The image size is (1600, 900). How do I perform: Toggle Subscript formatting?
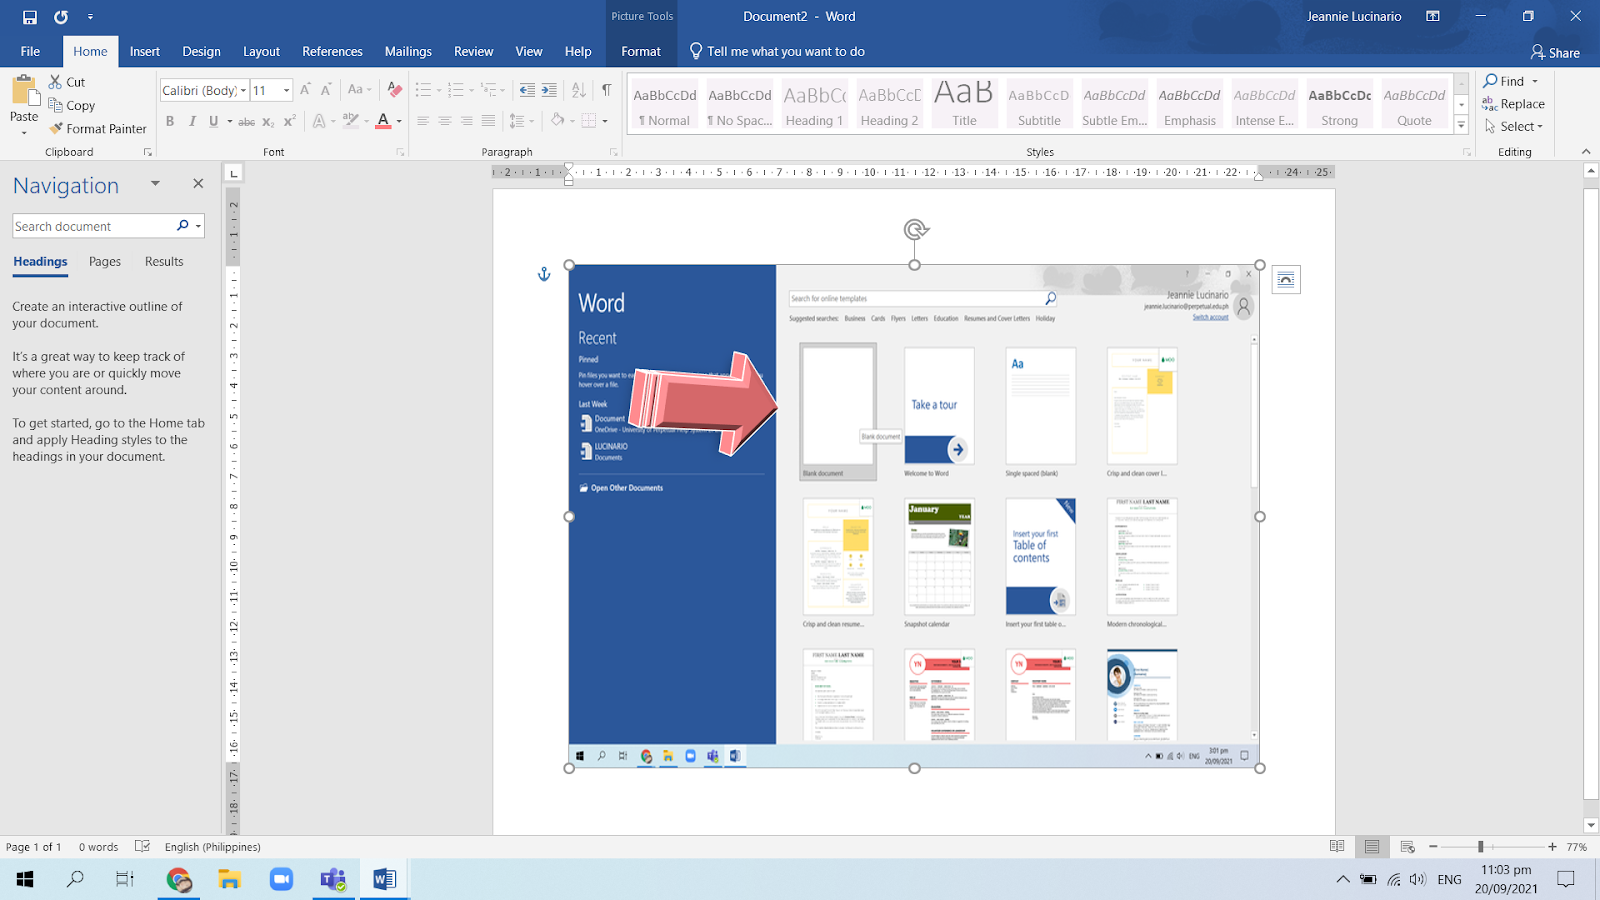[268, 121]
